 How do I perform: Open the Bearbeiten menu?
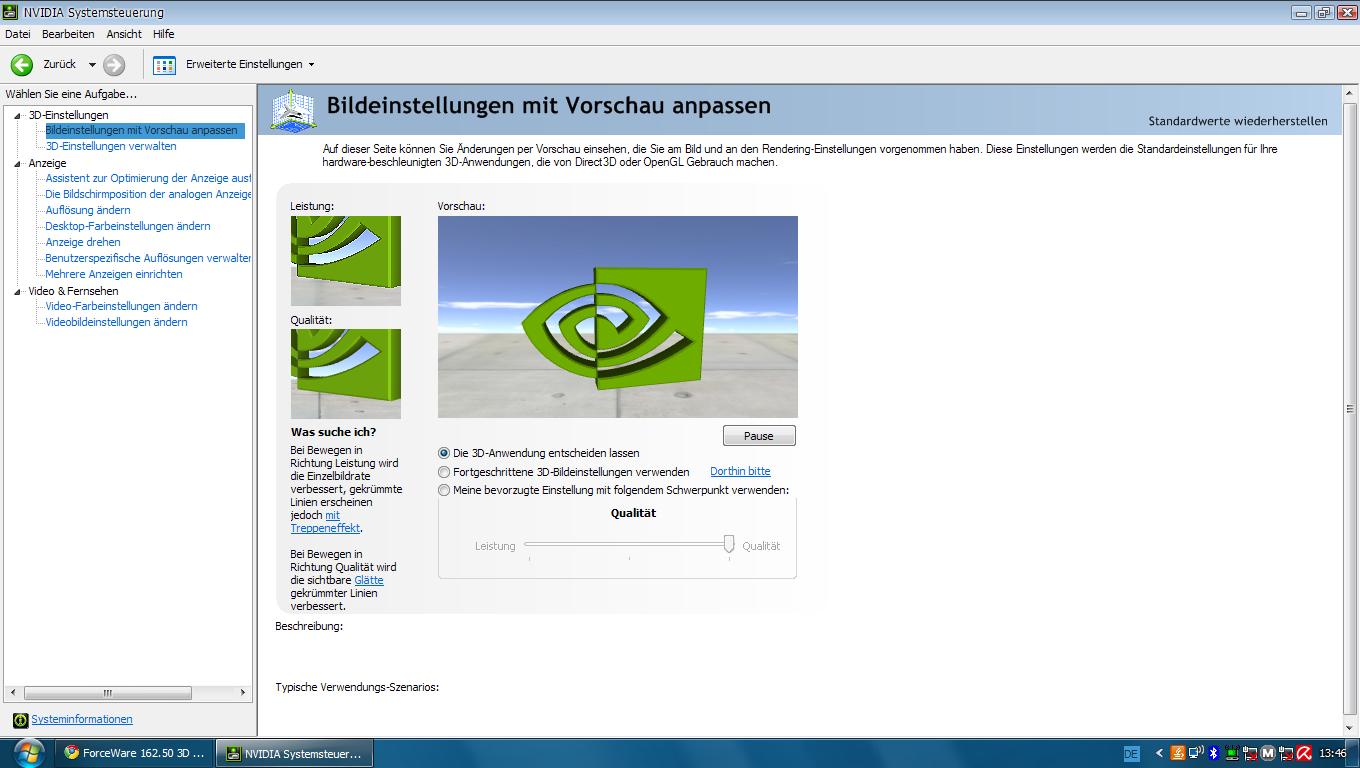click(68, 34)
